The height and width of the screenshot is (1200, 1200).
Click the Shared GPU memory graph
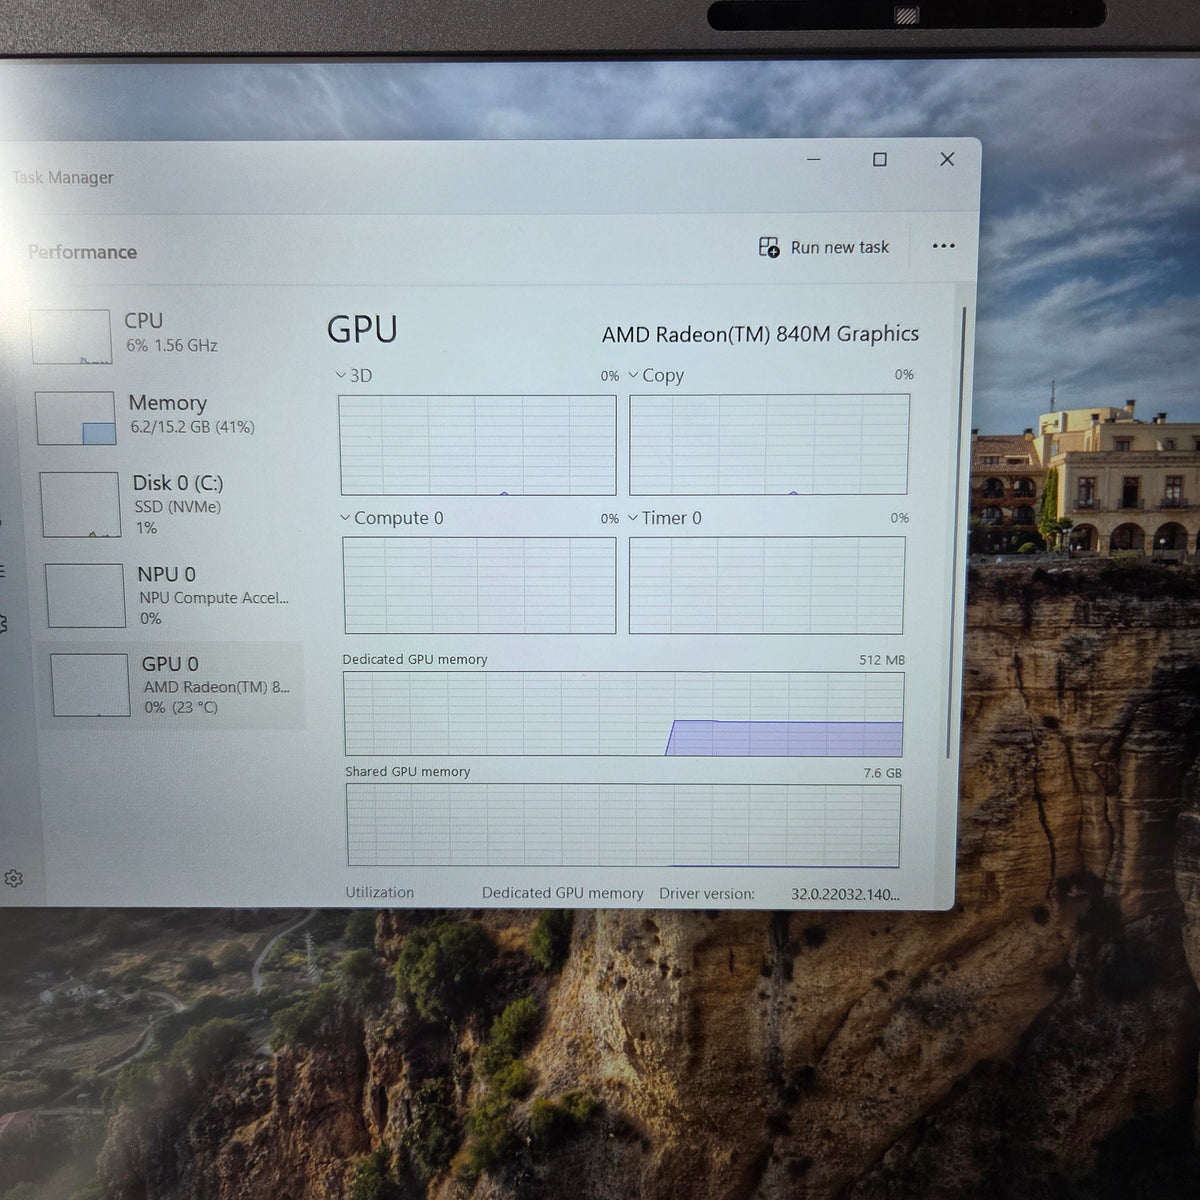[624, 825]
